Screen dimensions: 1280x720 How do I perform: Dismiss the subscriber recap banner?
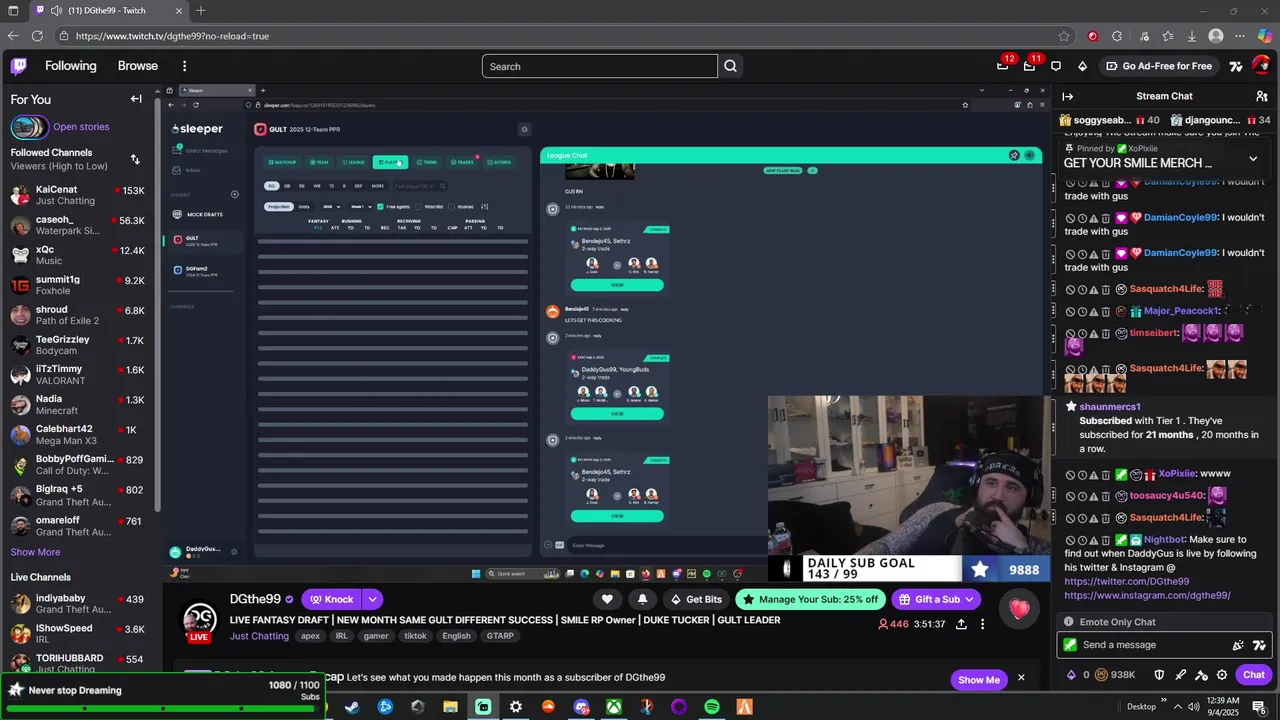coord(1021,678)
